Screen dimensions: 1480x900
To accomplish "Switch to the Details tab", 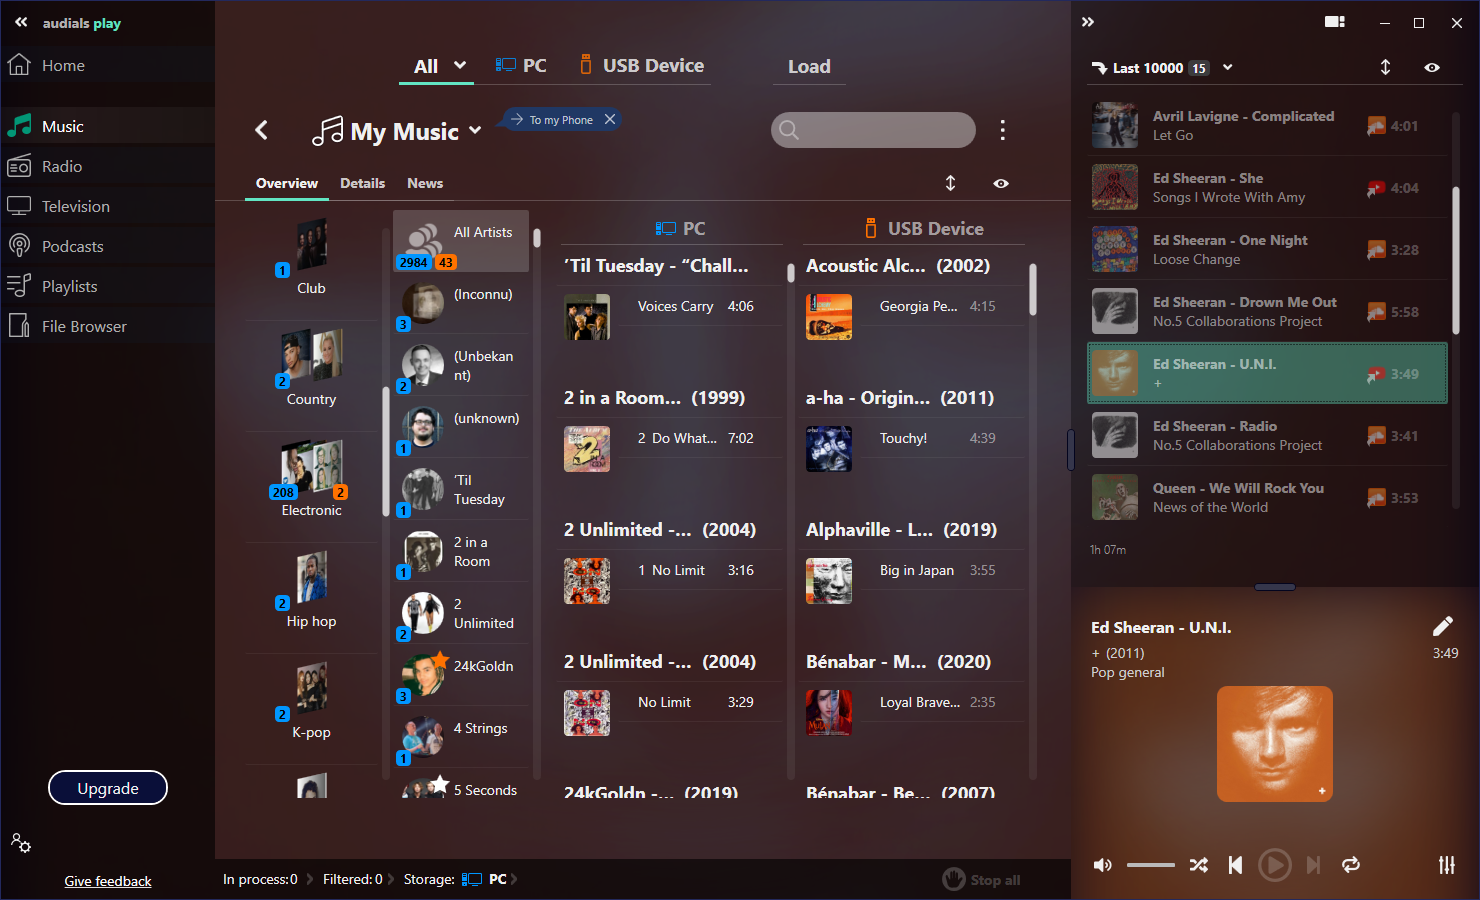I will point(362,183).
